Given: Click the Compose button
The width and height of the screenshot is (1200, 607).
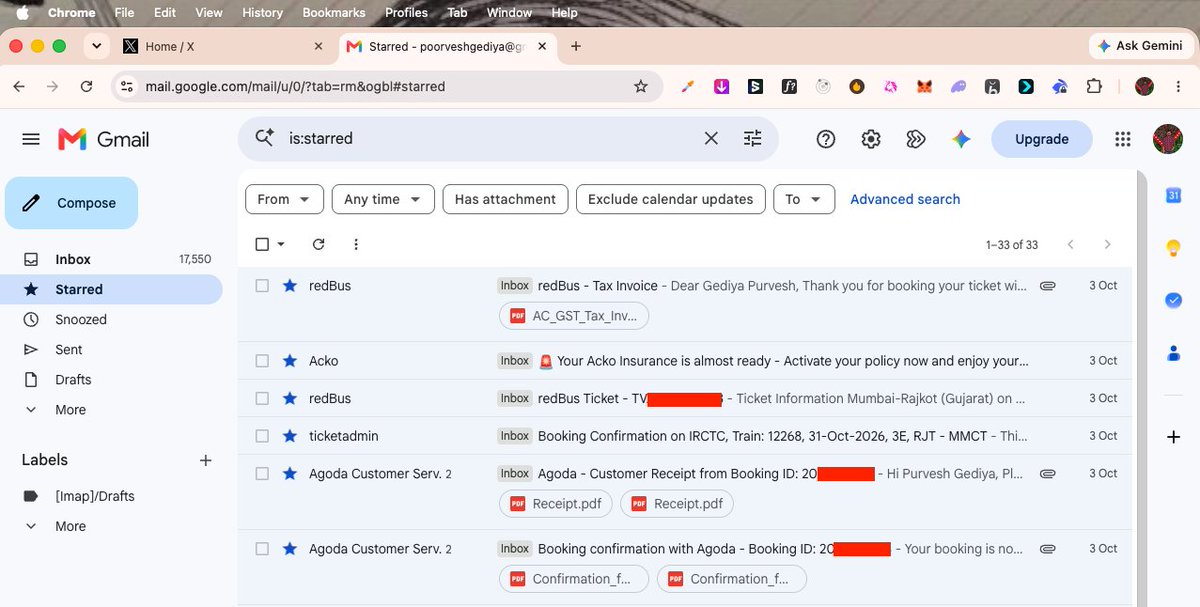Looking at the screenshot, I should (x=72, y=203).
